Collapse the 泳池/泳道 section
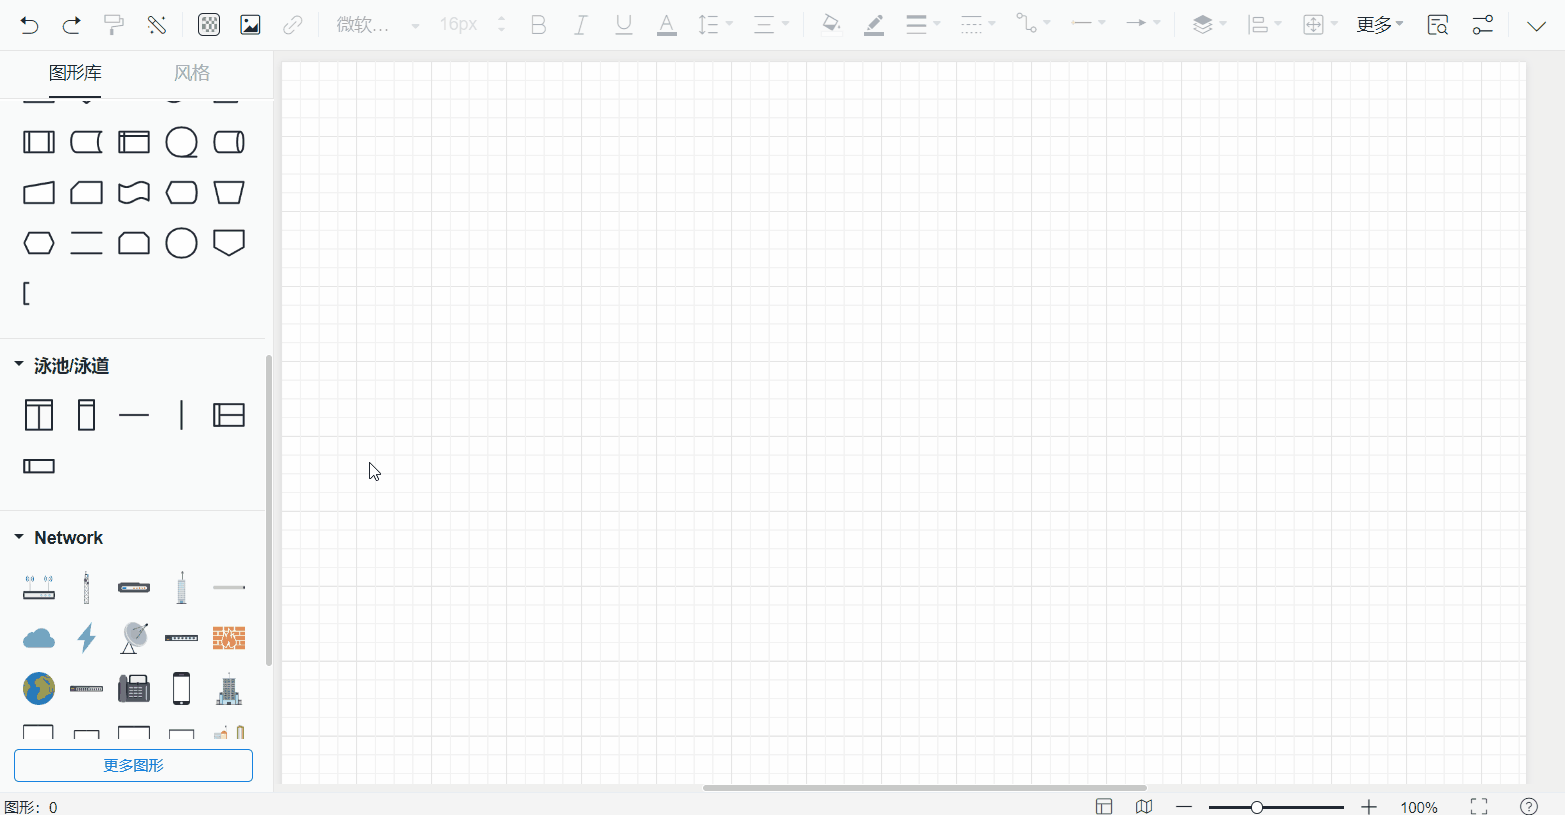 pos(19,365)
